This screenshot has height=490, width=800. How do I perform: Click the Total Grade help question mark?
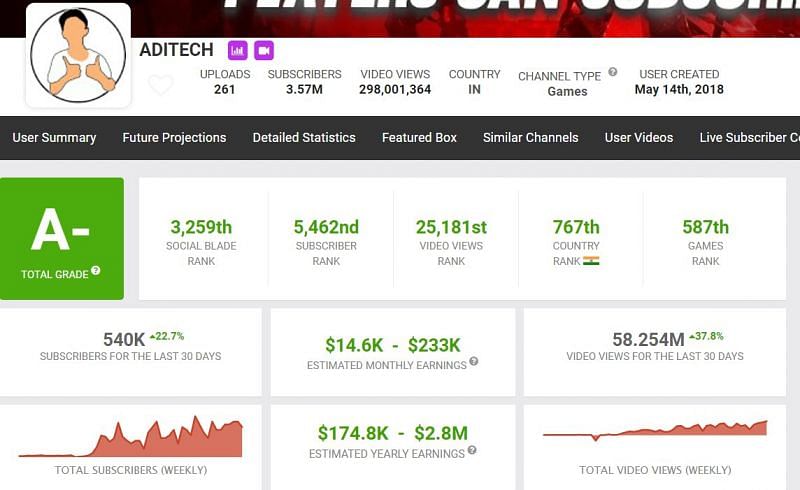(96, 271)
